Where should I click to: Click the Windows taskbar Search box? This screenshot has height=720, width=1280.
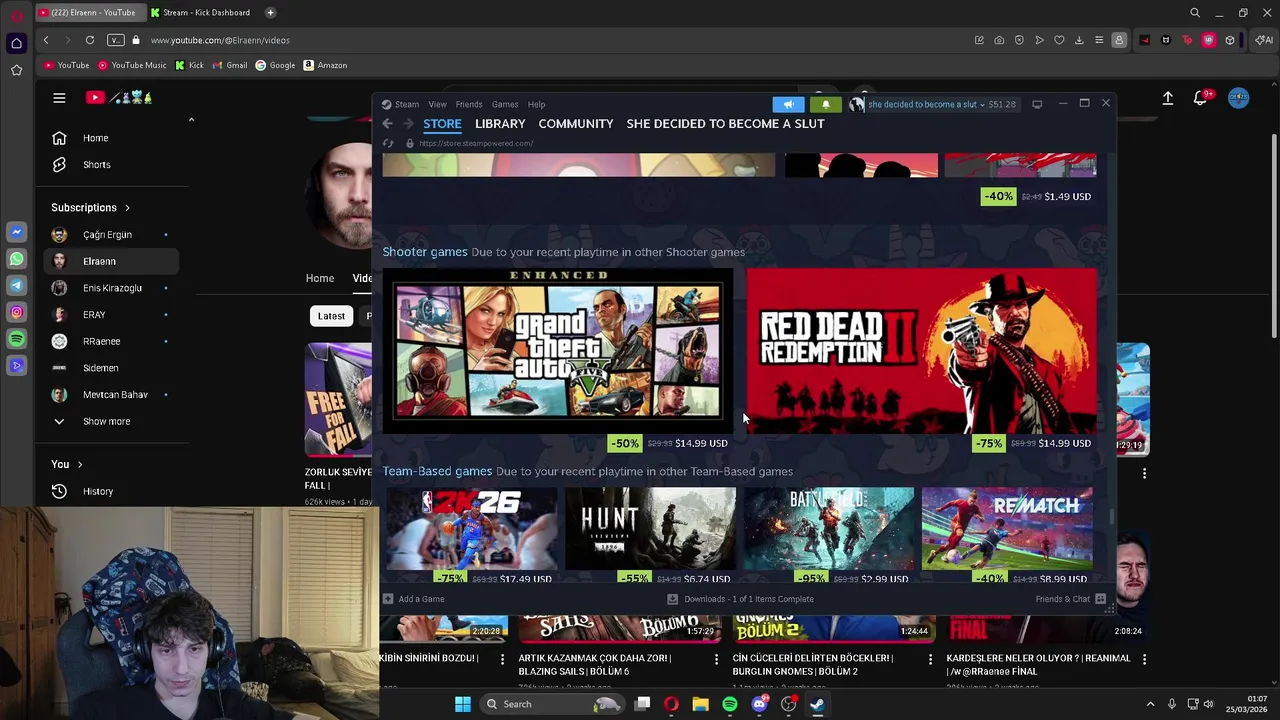554,704
